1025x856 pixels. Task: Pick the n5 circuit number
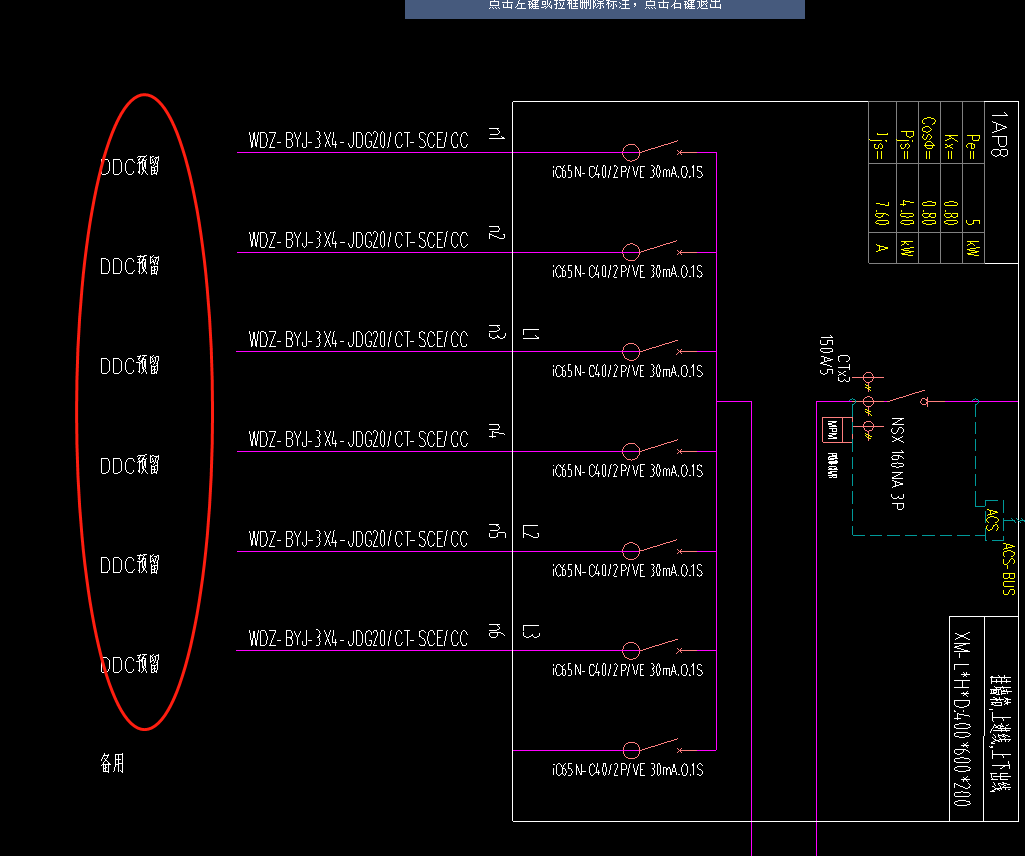coord(497,531)
